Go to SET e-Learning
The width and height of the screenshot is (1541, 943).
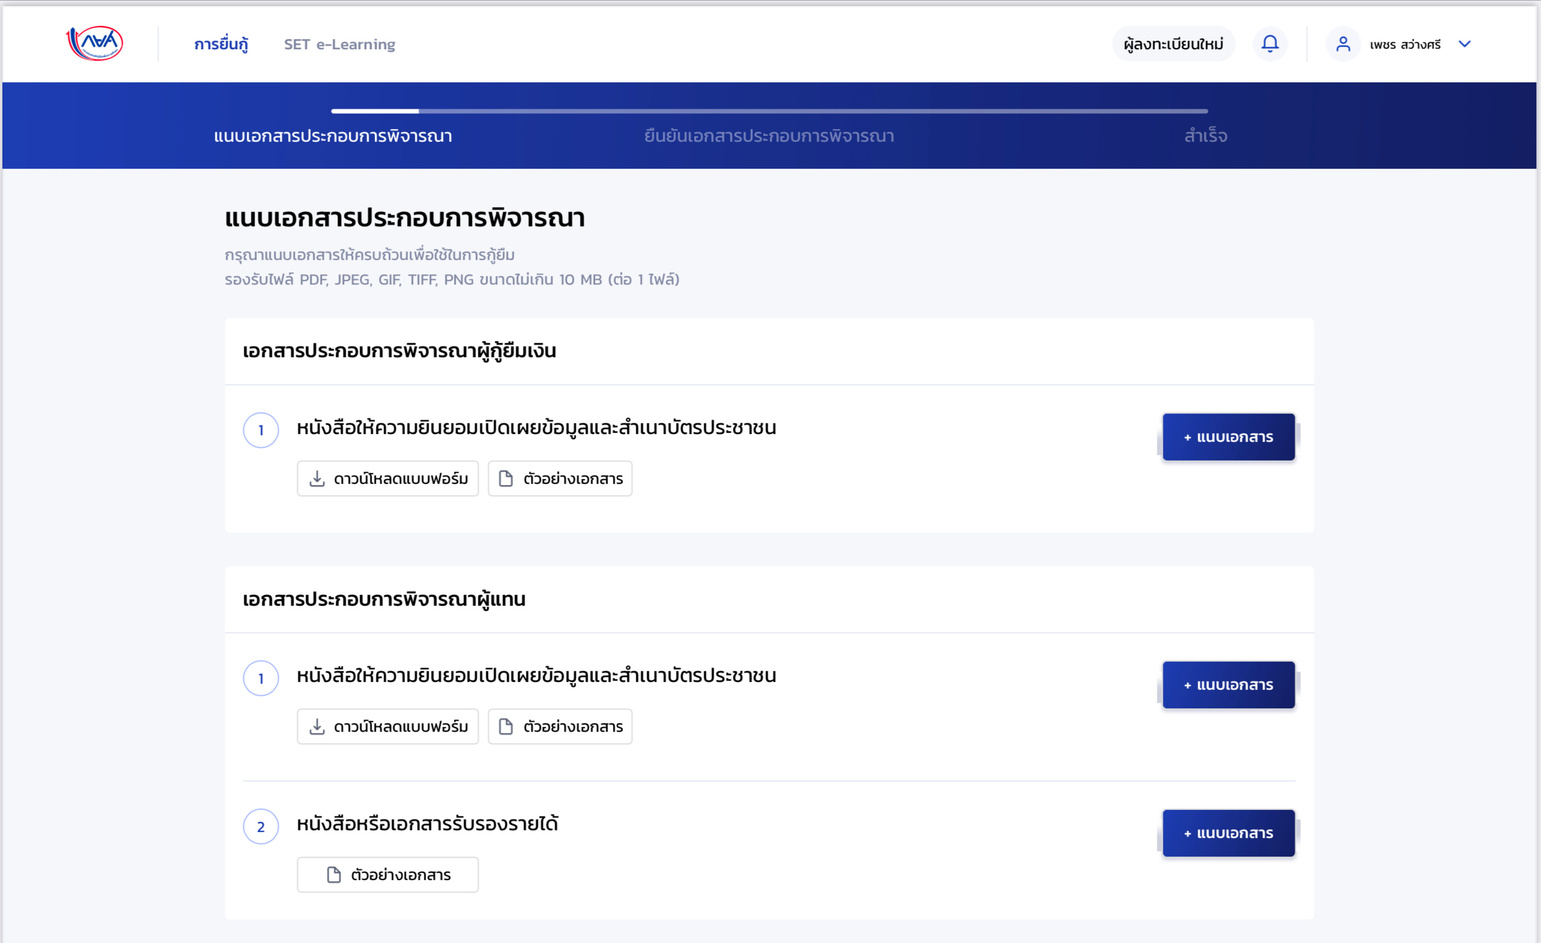(x=339, y=44)
